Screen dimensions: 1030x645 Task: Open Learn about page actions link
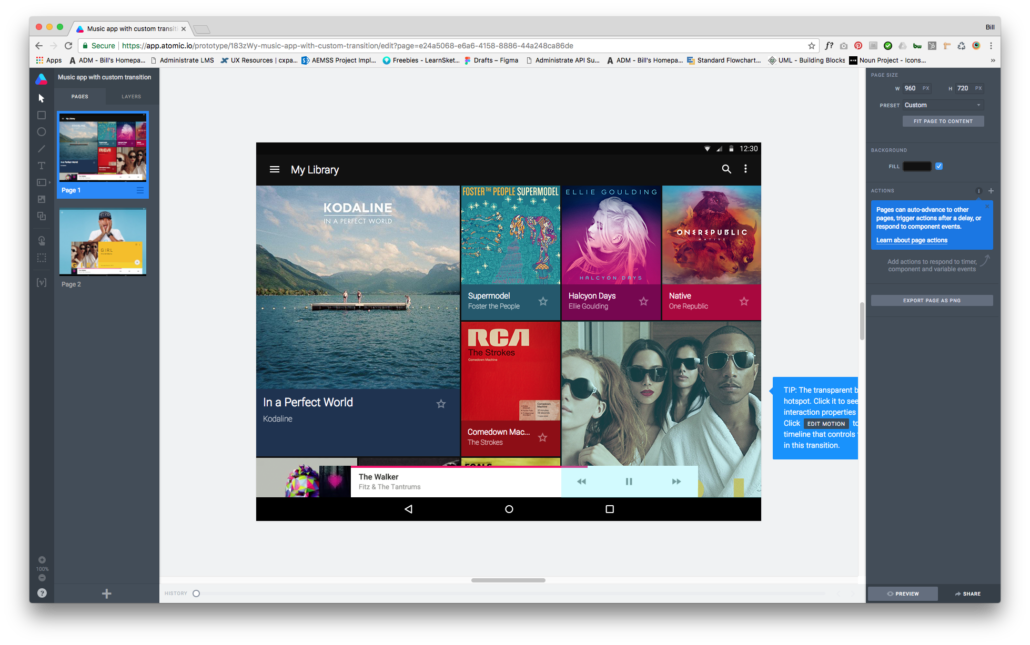912,240
